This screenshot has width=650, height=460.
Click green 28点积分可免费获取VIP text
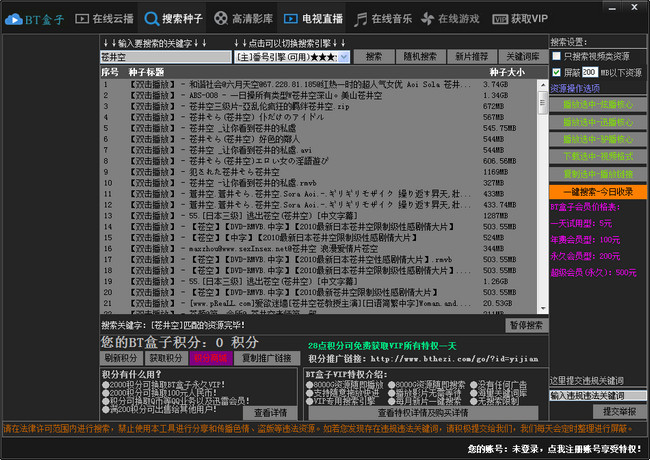click(382, 346)
